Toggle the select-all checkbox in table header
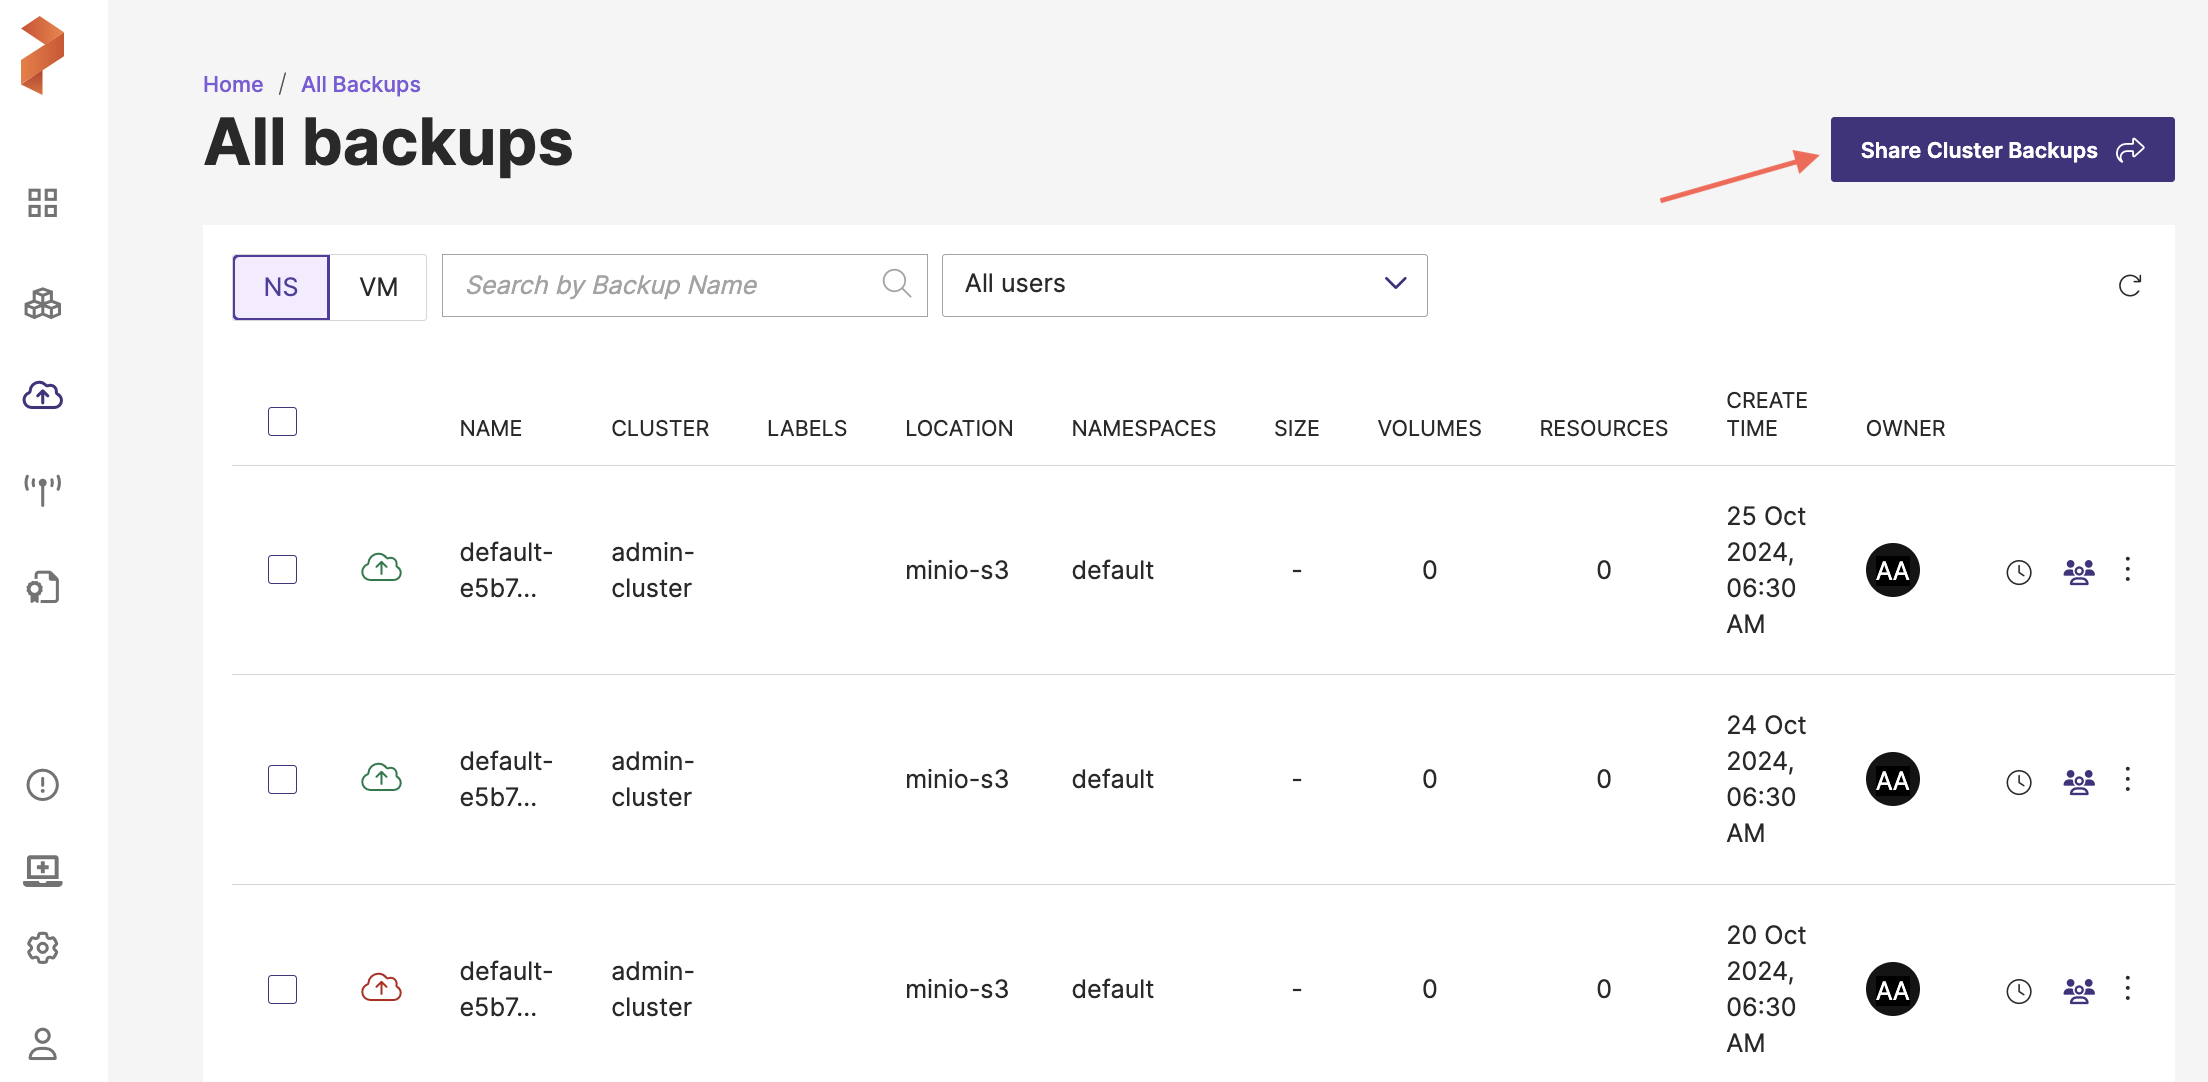 282,422
